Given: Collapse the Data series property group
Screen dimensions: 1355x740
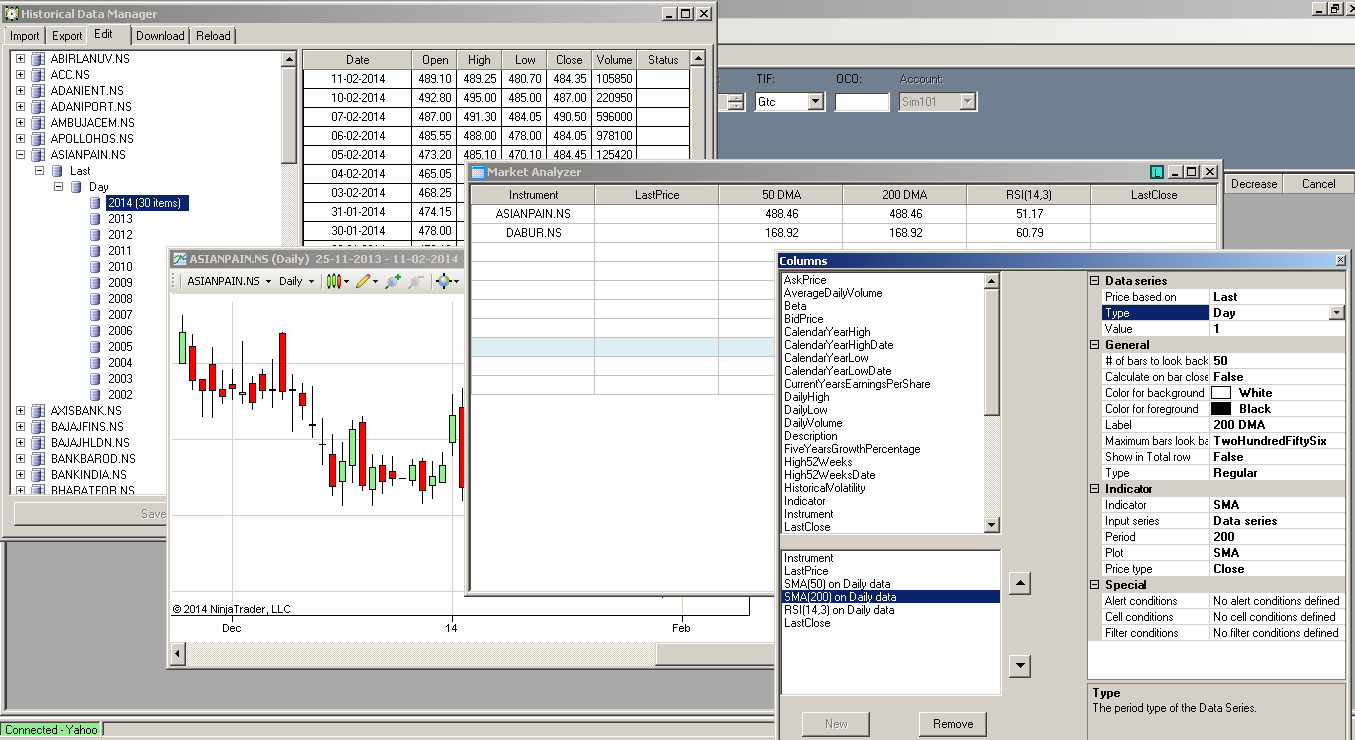Looking at the screenshot, I should point(1095,281).
